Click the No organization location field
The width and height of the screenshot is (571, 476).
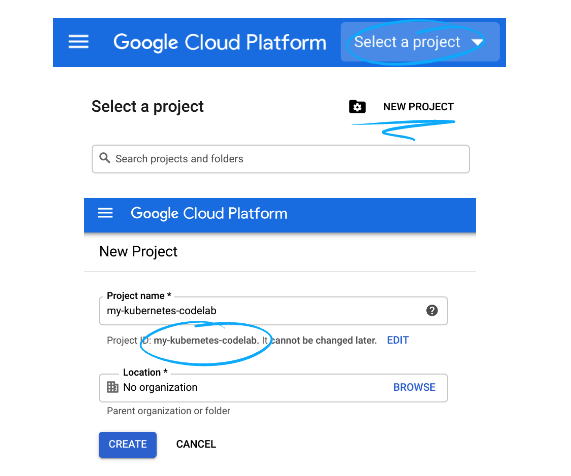pyautogui.click(x=273, y=388)
